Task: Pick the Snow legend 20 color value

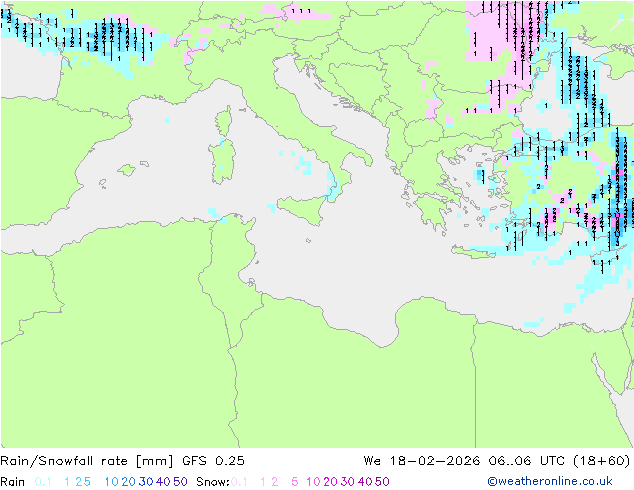Action: point(330,482)
